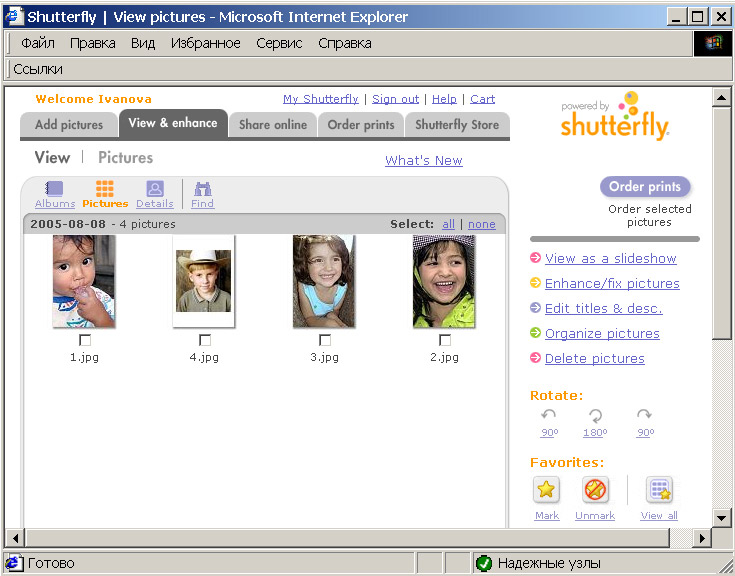Select none link
The width and height of the screenshot is (735, 576).
(x=482, y=224)
